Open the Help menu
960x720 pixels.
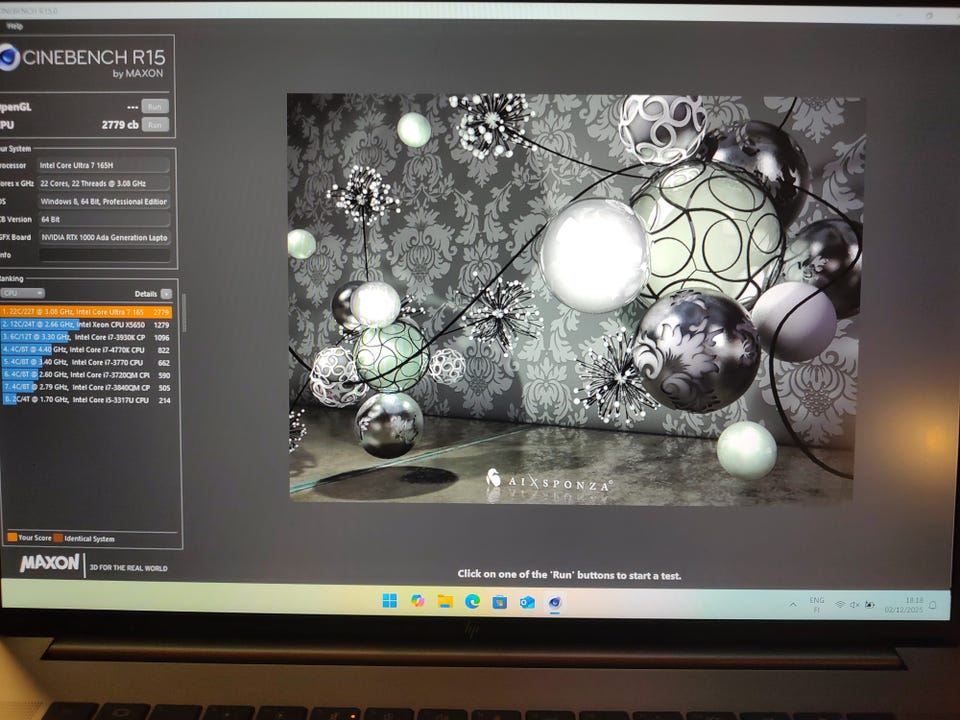coord(14,26)
